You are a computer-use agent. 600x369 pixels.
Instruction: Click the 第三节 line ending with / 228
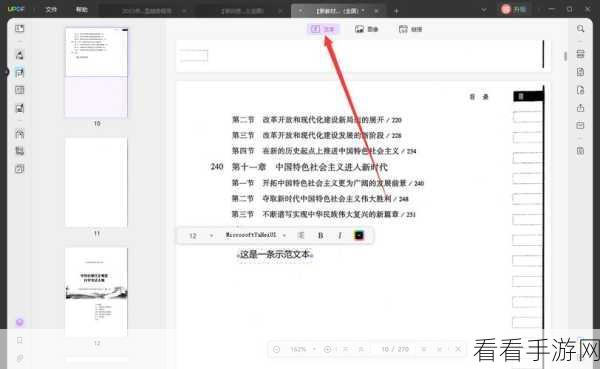point(316,136)
